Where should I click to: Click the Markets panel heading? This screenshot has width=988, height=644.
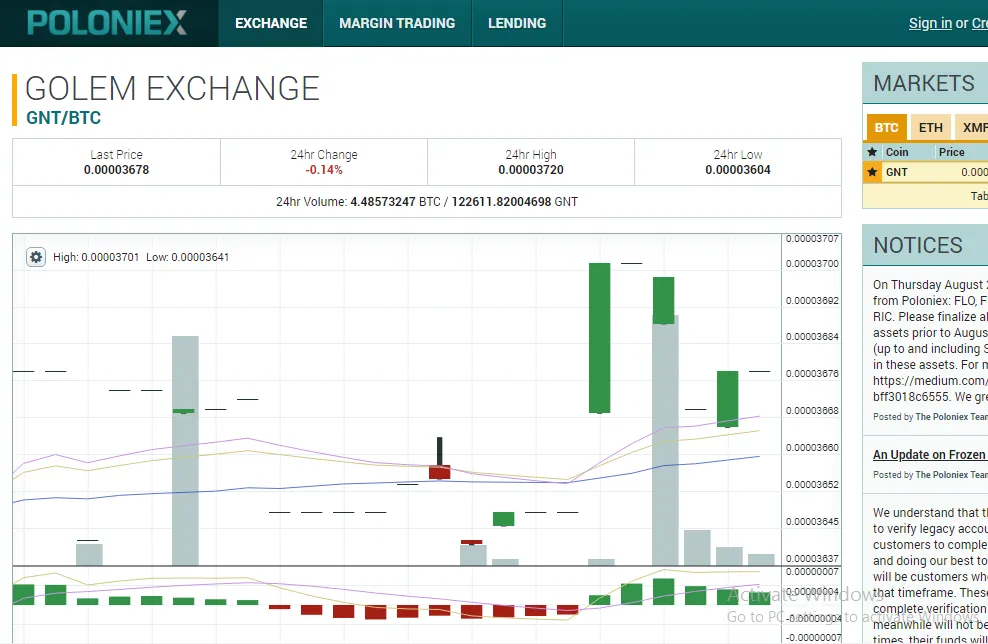coord(924,83)
